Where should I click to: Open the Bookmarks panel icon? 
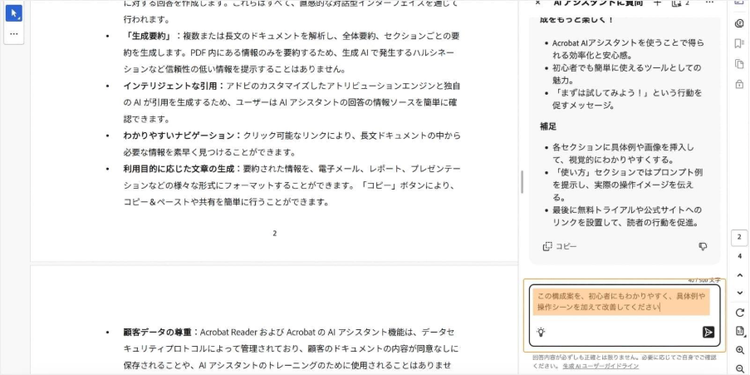[x=739, y=44]
